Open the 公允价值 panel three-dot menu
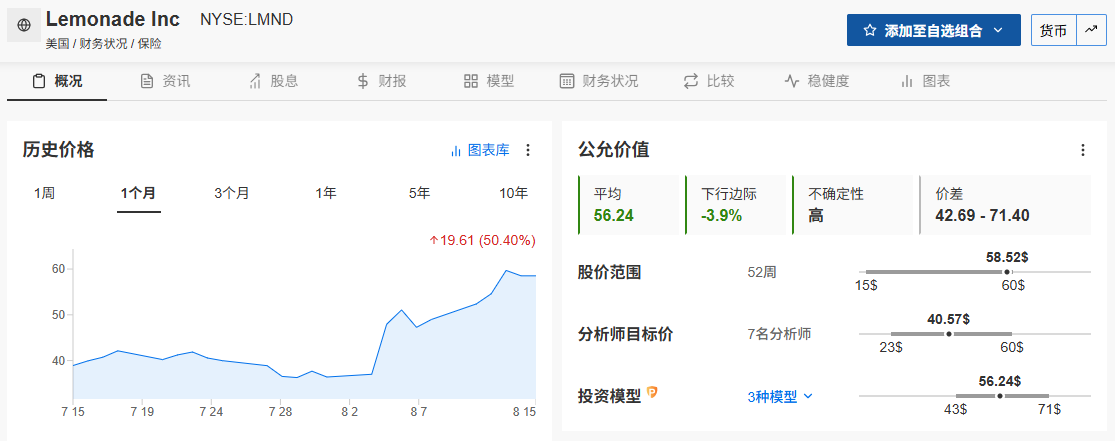Viewport: 1115px width, 441px height. click(1082, 150)
